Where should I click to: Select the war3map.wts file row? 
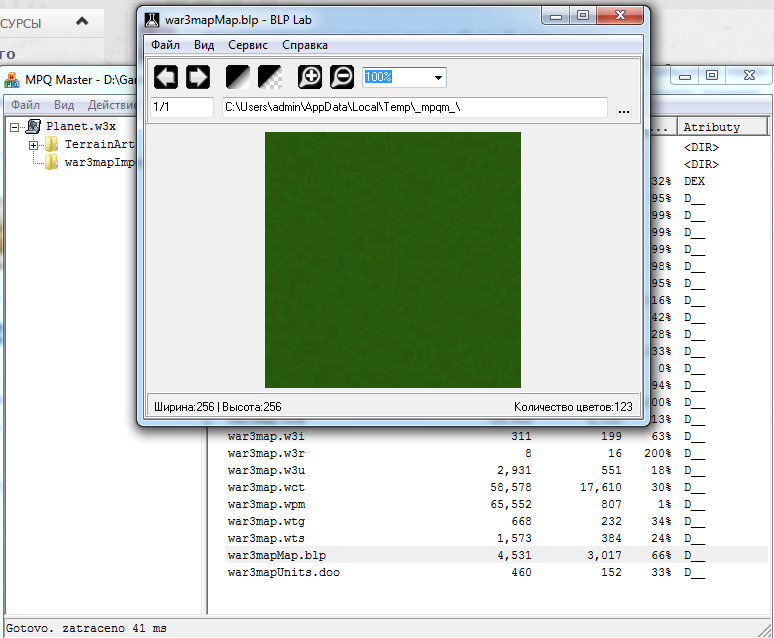tap(496, 538)
